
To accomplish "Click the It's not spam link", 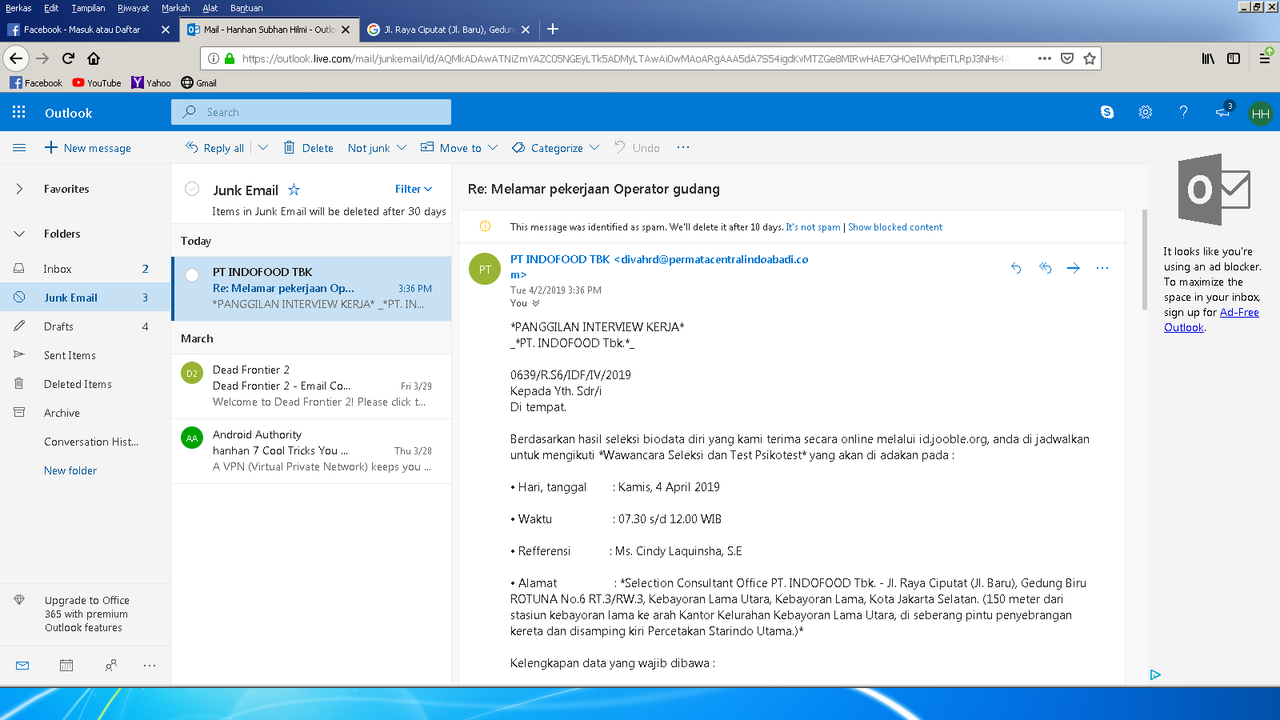I will (x=813, y=227).
